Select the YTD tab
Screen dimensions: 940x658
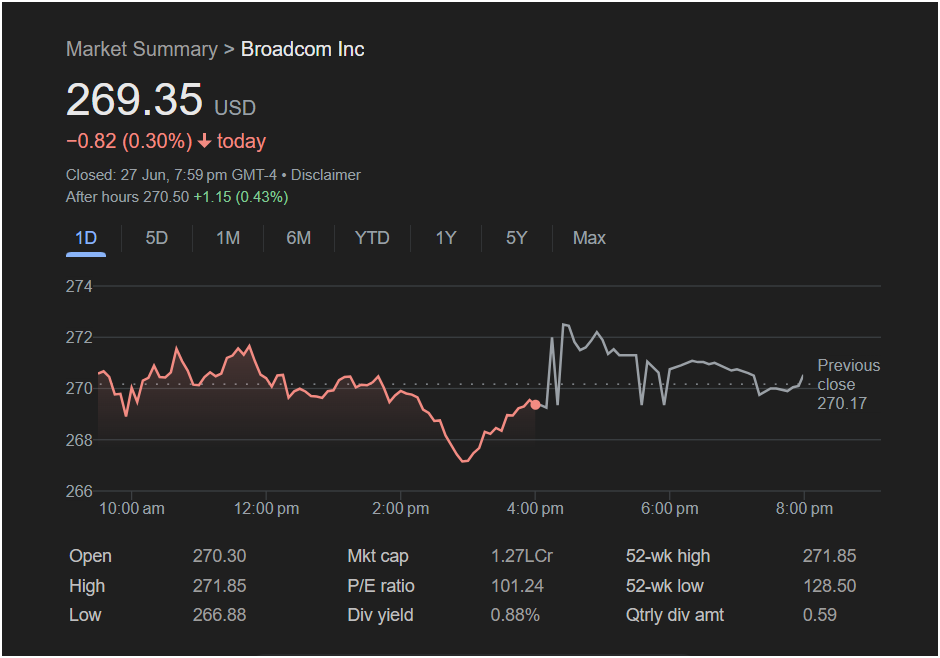[x=372, y=238]
